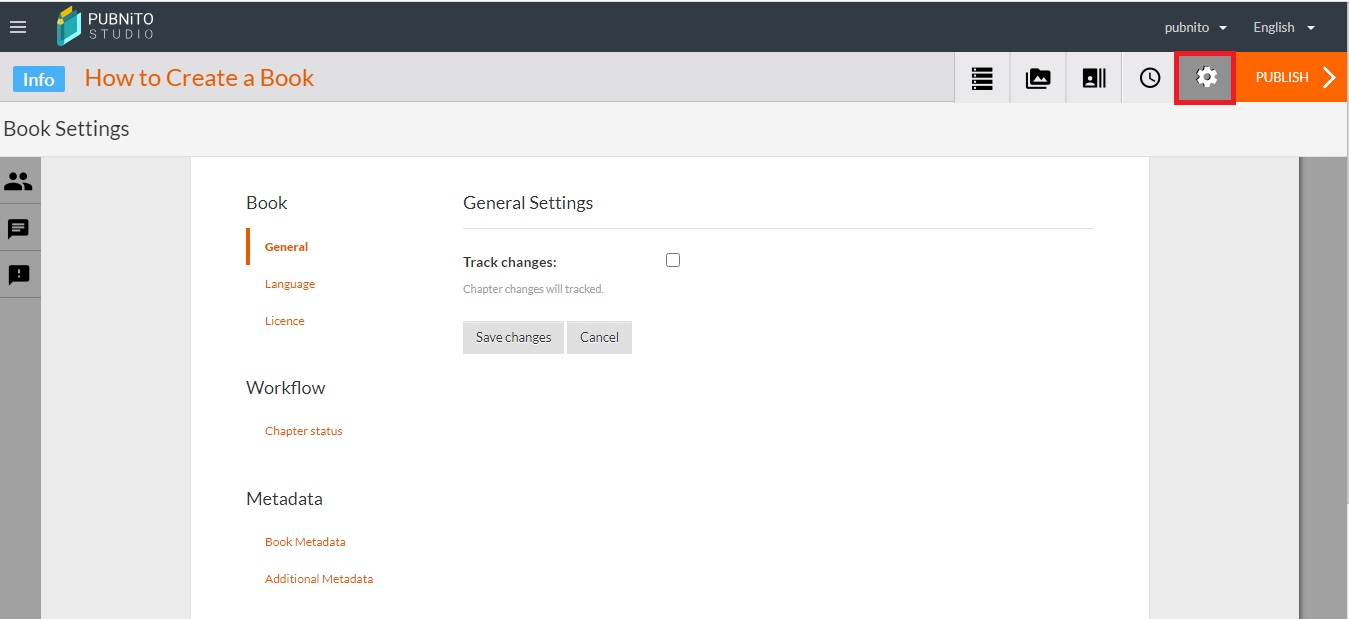Viewport: 1349px width, 619px height.
Task: Open the history clock icon
Action: point(1150,78)
